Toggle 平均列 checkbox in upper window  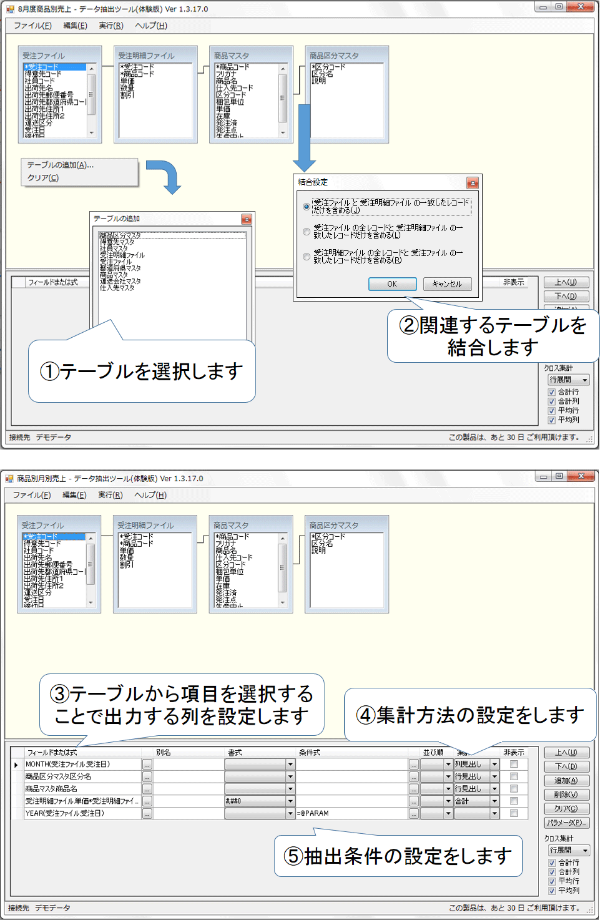[551, 420]
